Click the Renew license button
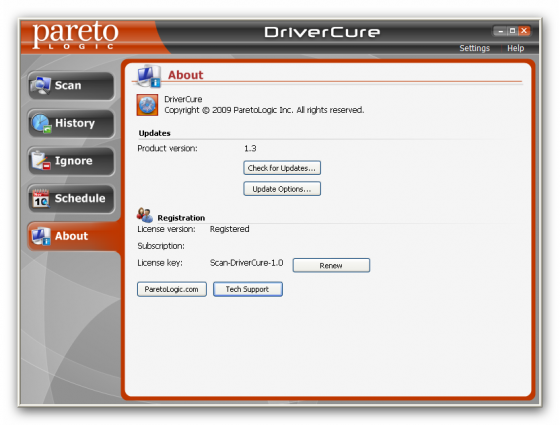Image resolution: width=560 pixels, height=425 pixels. point(331,265)
